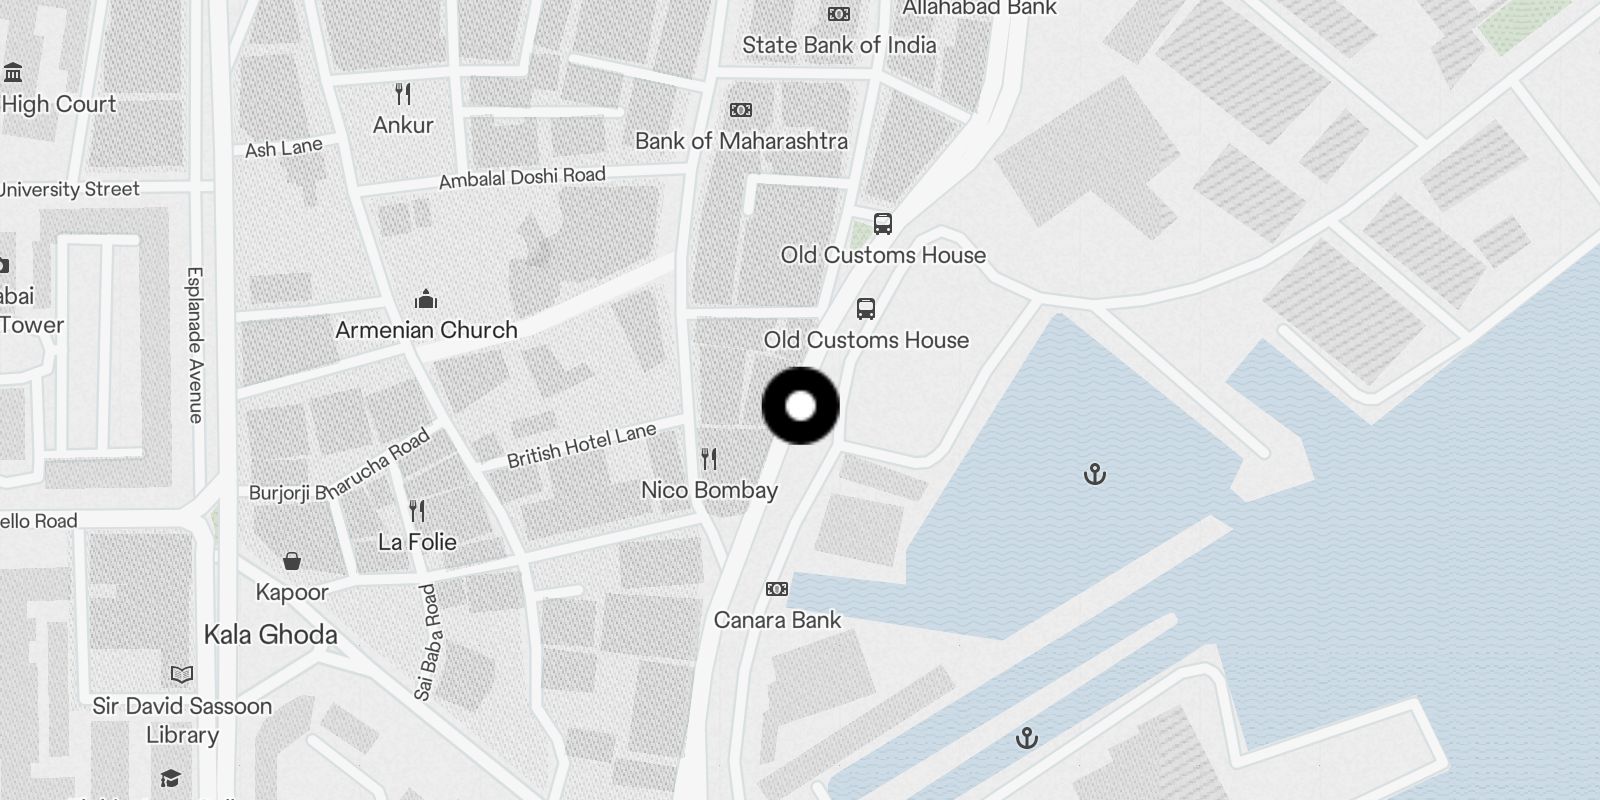
Task: Click the Armenian Church place icon
Action: coord(426,299)
